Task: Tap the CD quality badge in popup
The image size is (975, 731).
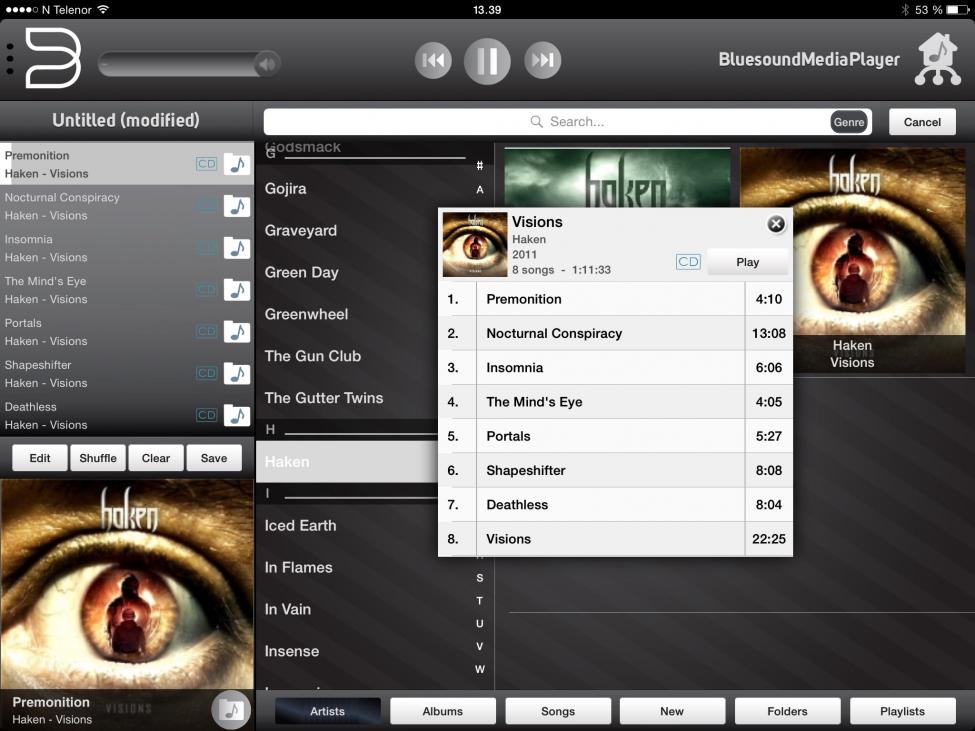Action: pyautogui.click(x=688, y=262)
